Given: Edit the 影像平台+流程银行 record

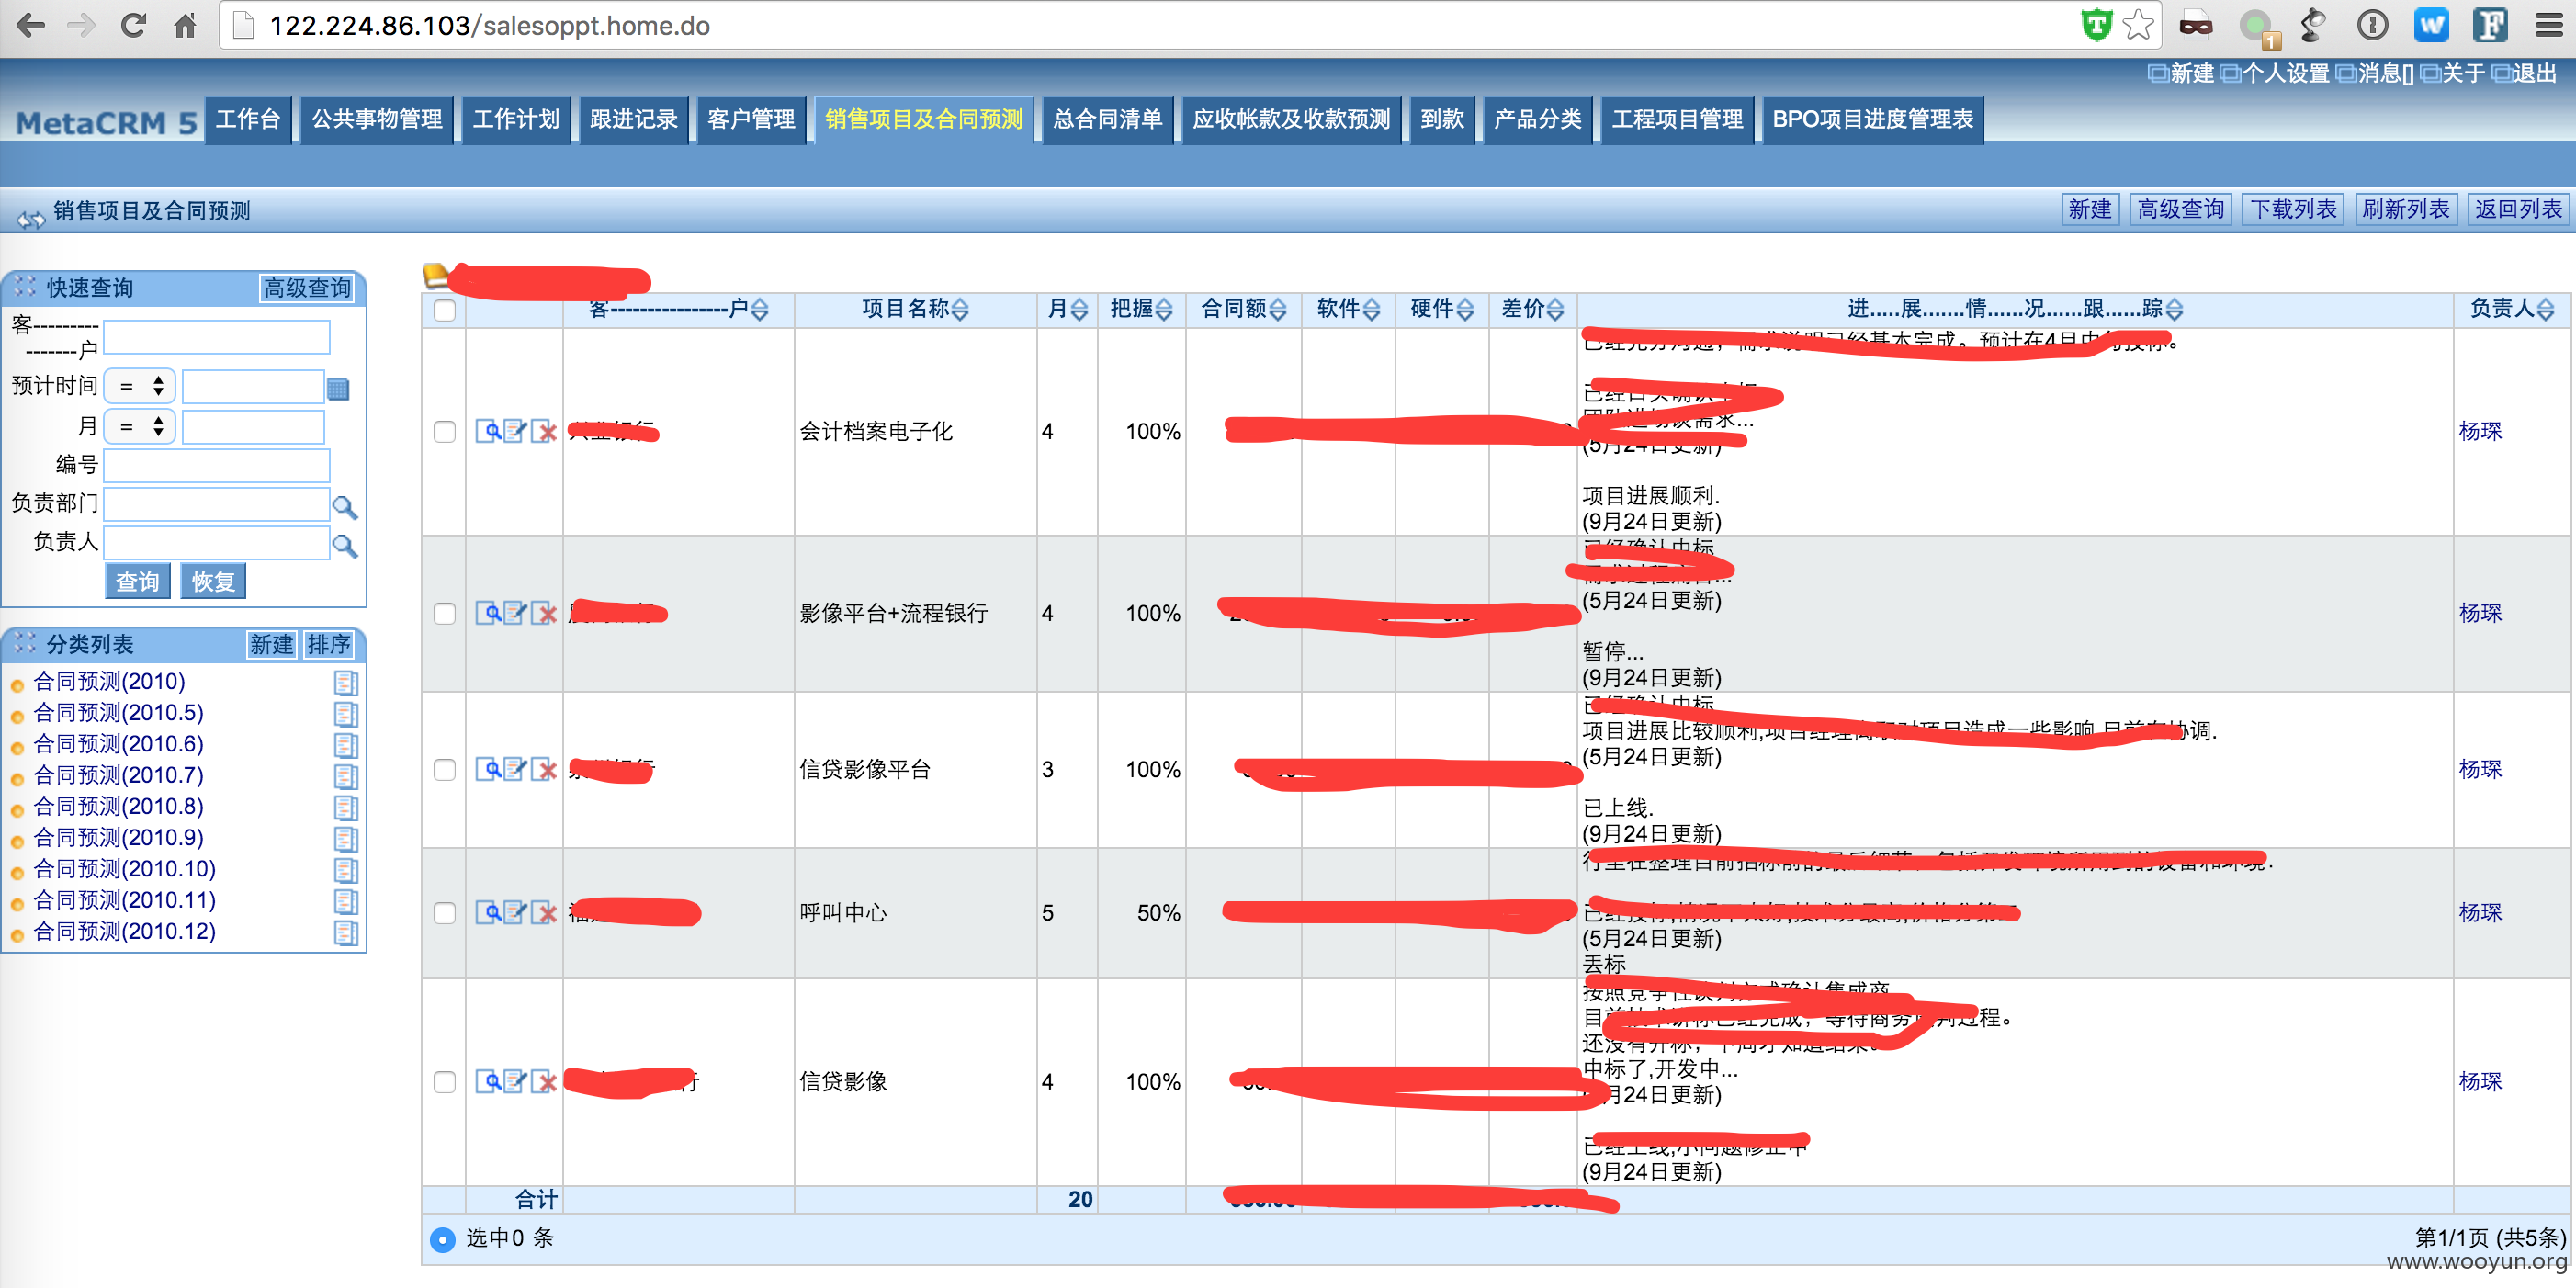Looking at the screenshot, I should 515,613.
